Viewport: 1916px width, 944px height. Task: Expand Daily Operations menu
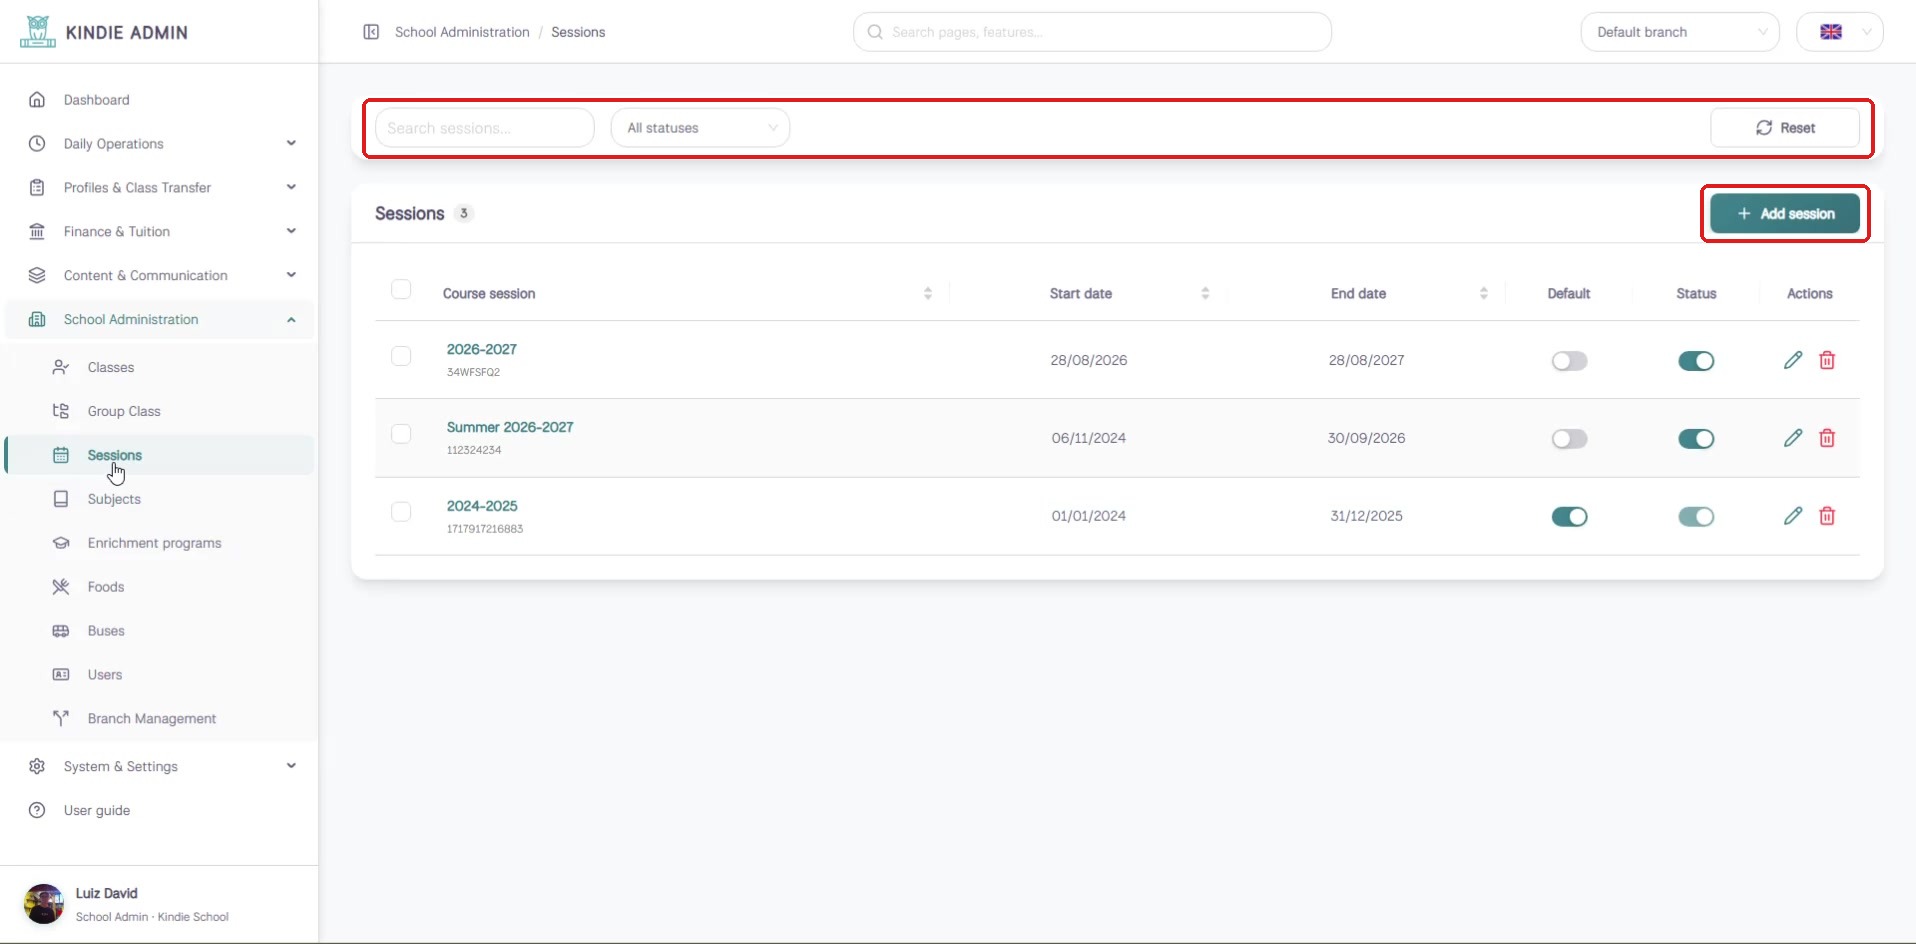click(160, 144)
